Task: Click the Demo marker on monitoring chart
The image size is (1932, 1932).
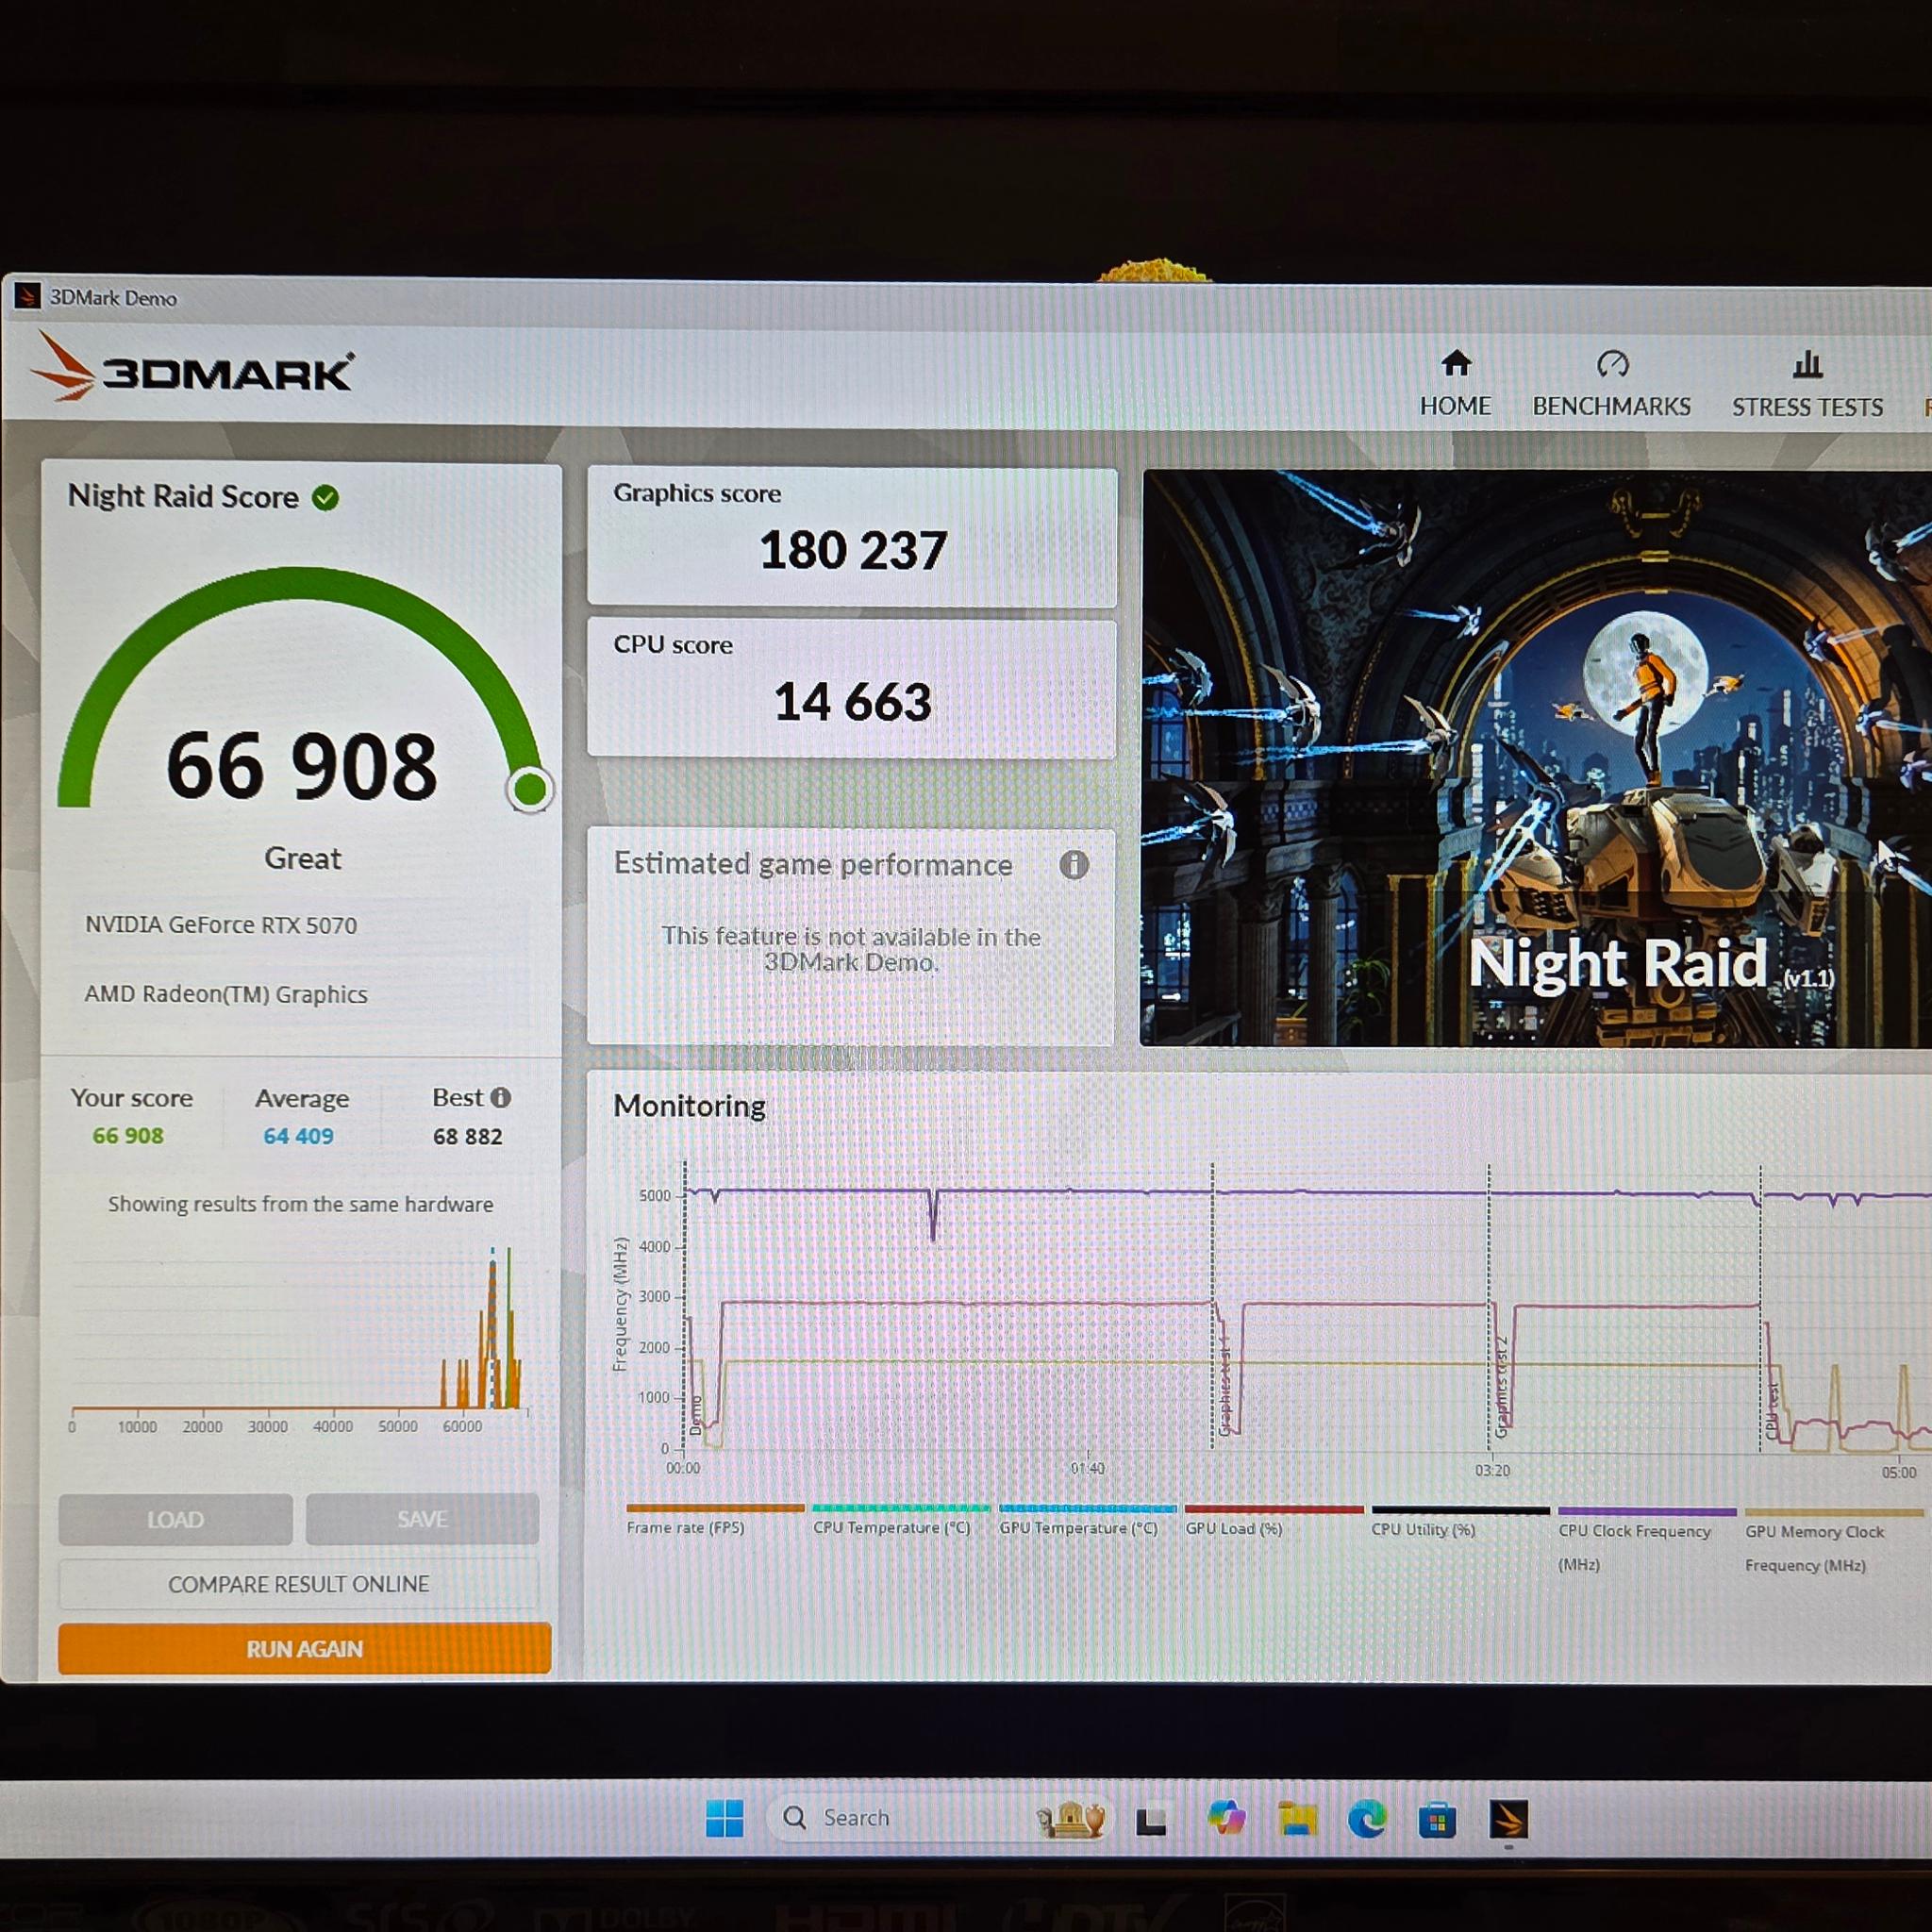Action: coord(695,1414)
